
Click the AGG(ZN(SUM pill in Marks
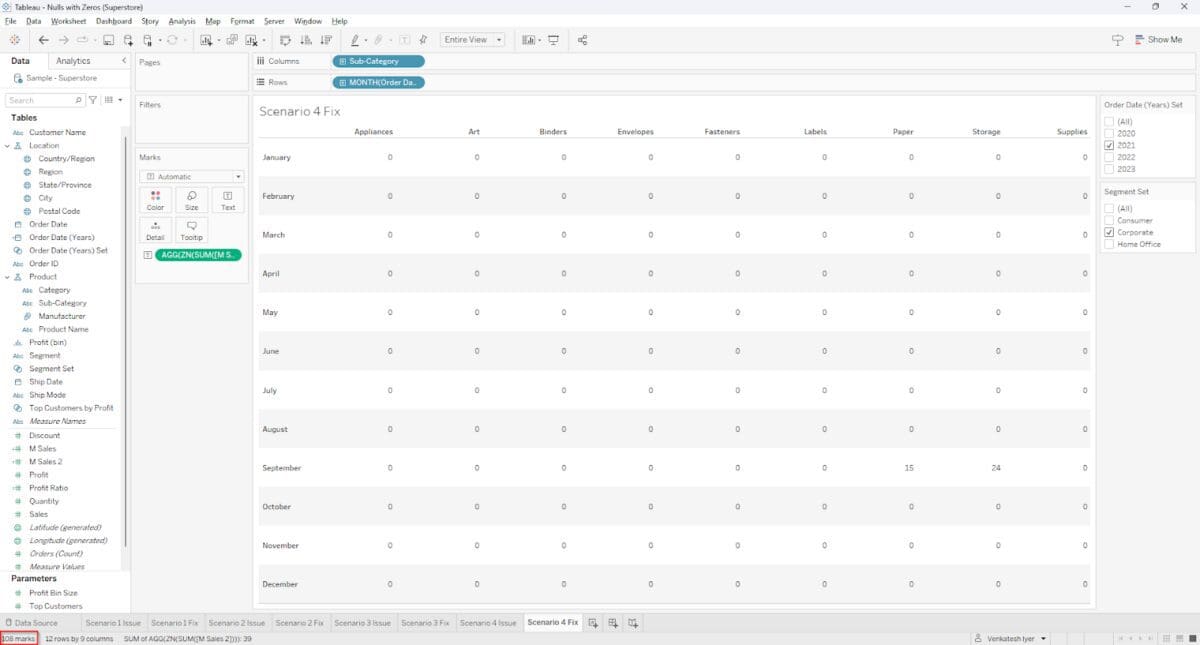(x=198, y=255)
